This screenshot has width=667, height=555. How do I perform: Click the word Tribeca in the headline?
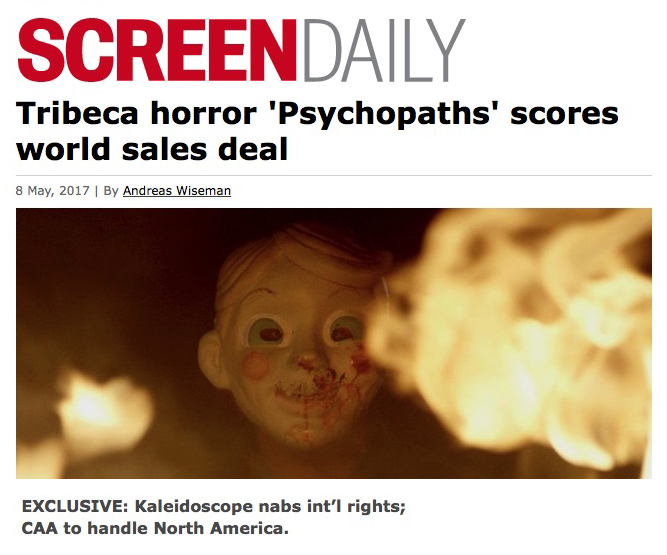click(x=77, y=114)
